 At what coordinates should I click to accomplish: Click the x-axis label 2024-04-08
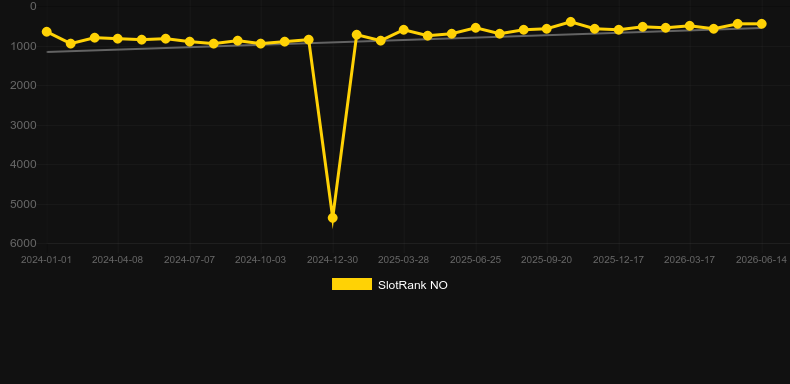point(117,260)
